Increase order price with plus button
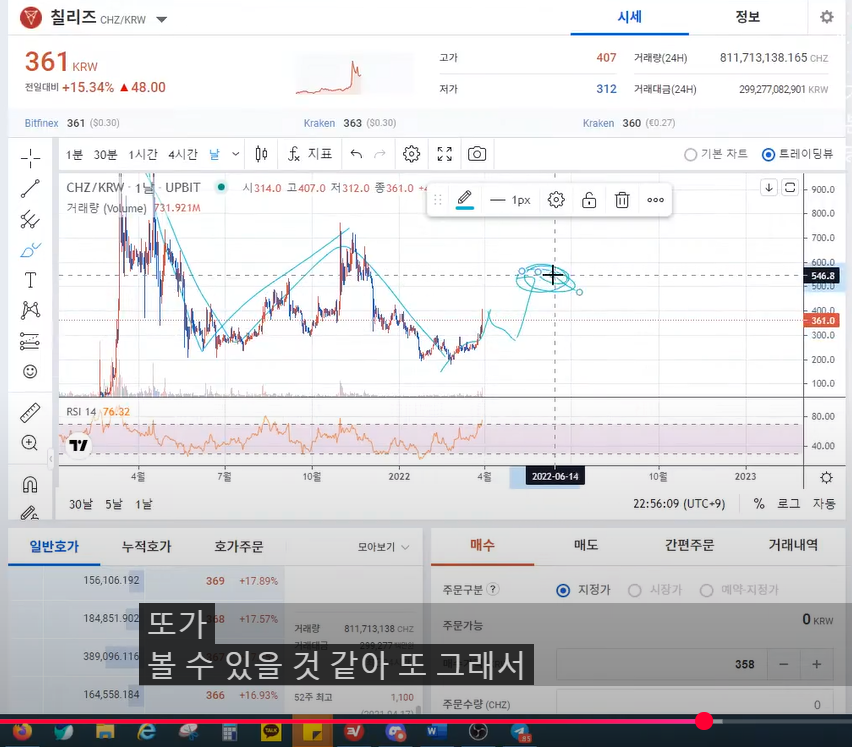 tap(816, 664)
